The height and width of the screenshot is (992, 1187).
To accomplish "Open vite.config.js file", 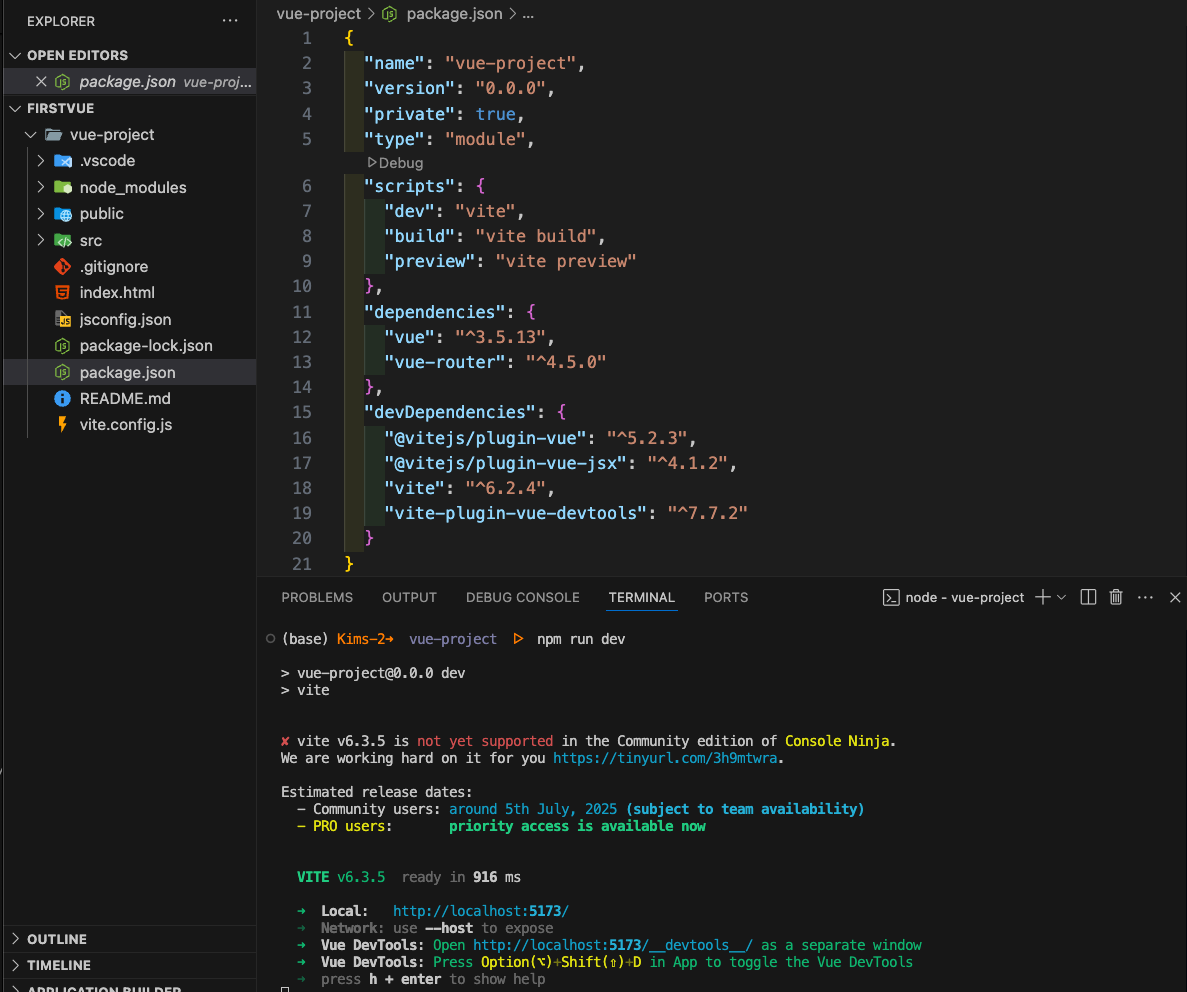I will [x=126, y=425].
